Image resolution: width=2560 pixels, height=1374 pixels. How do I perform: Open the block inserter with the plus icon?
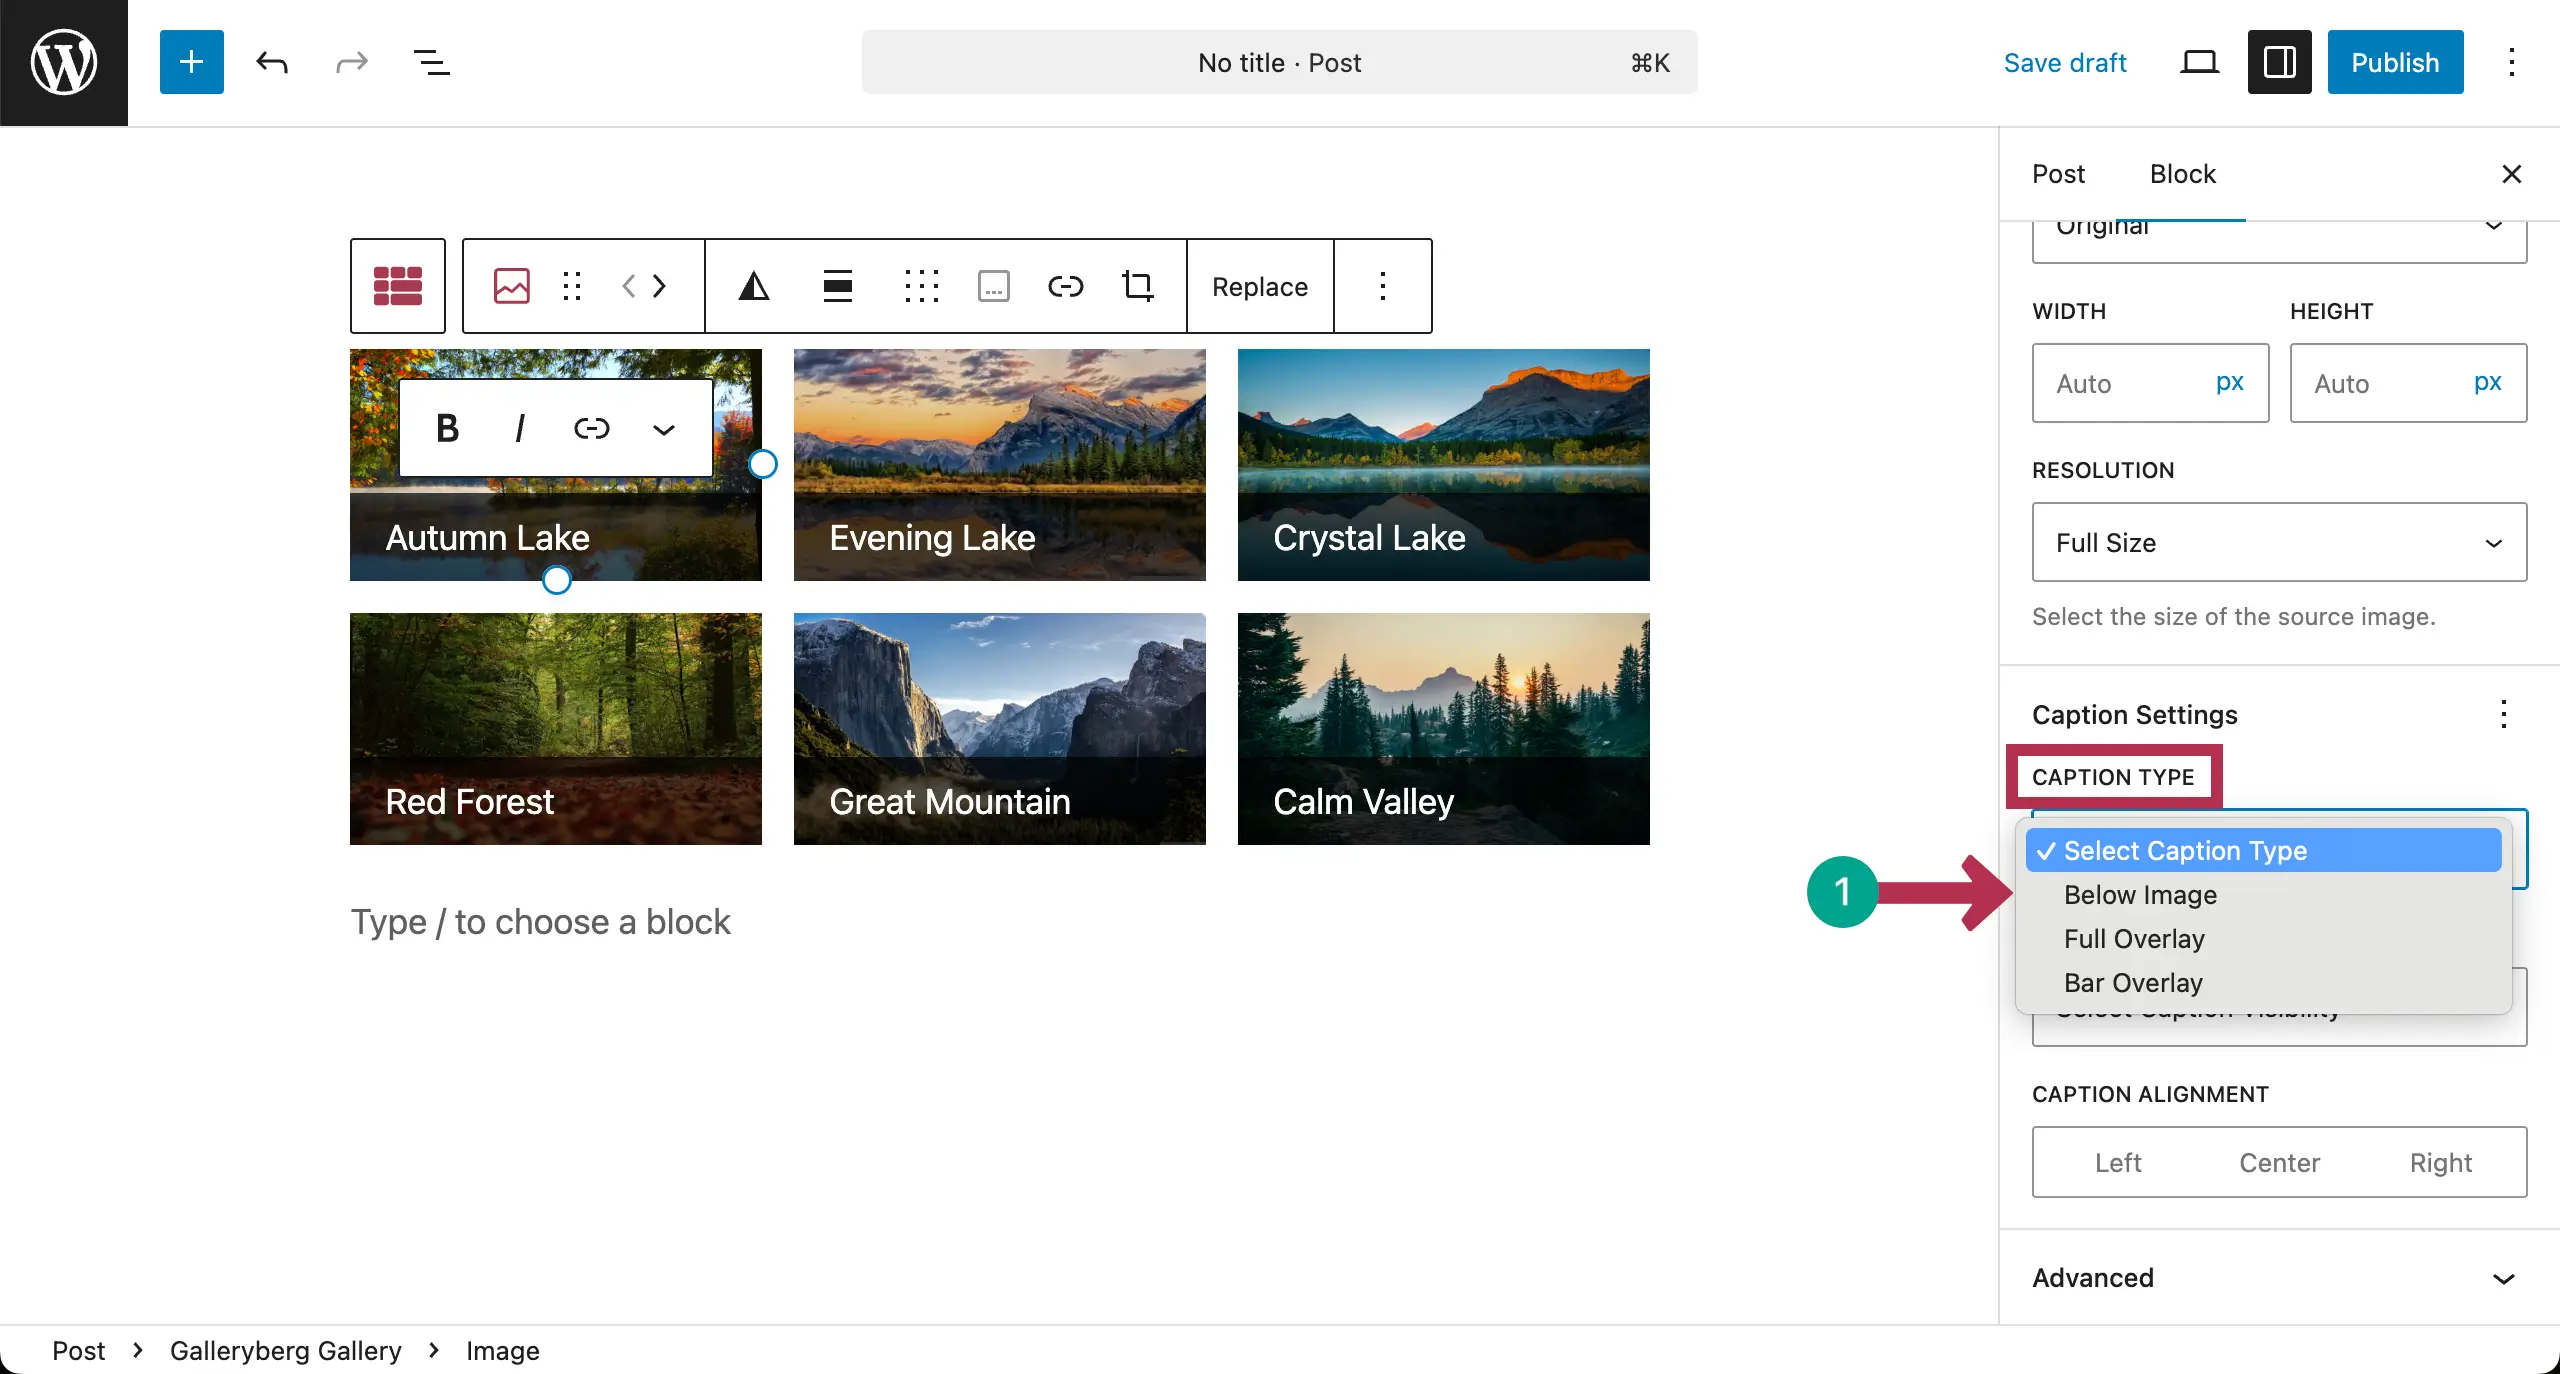coord(191,62)
